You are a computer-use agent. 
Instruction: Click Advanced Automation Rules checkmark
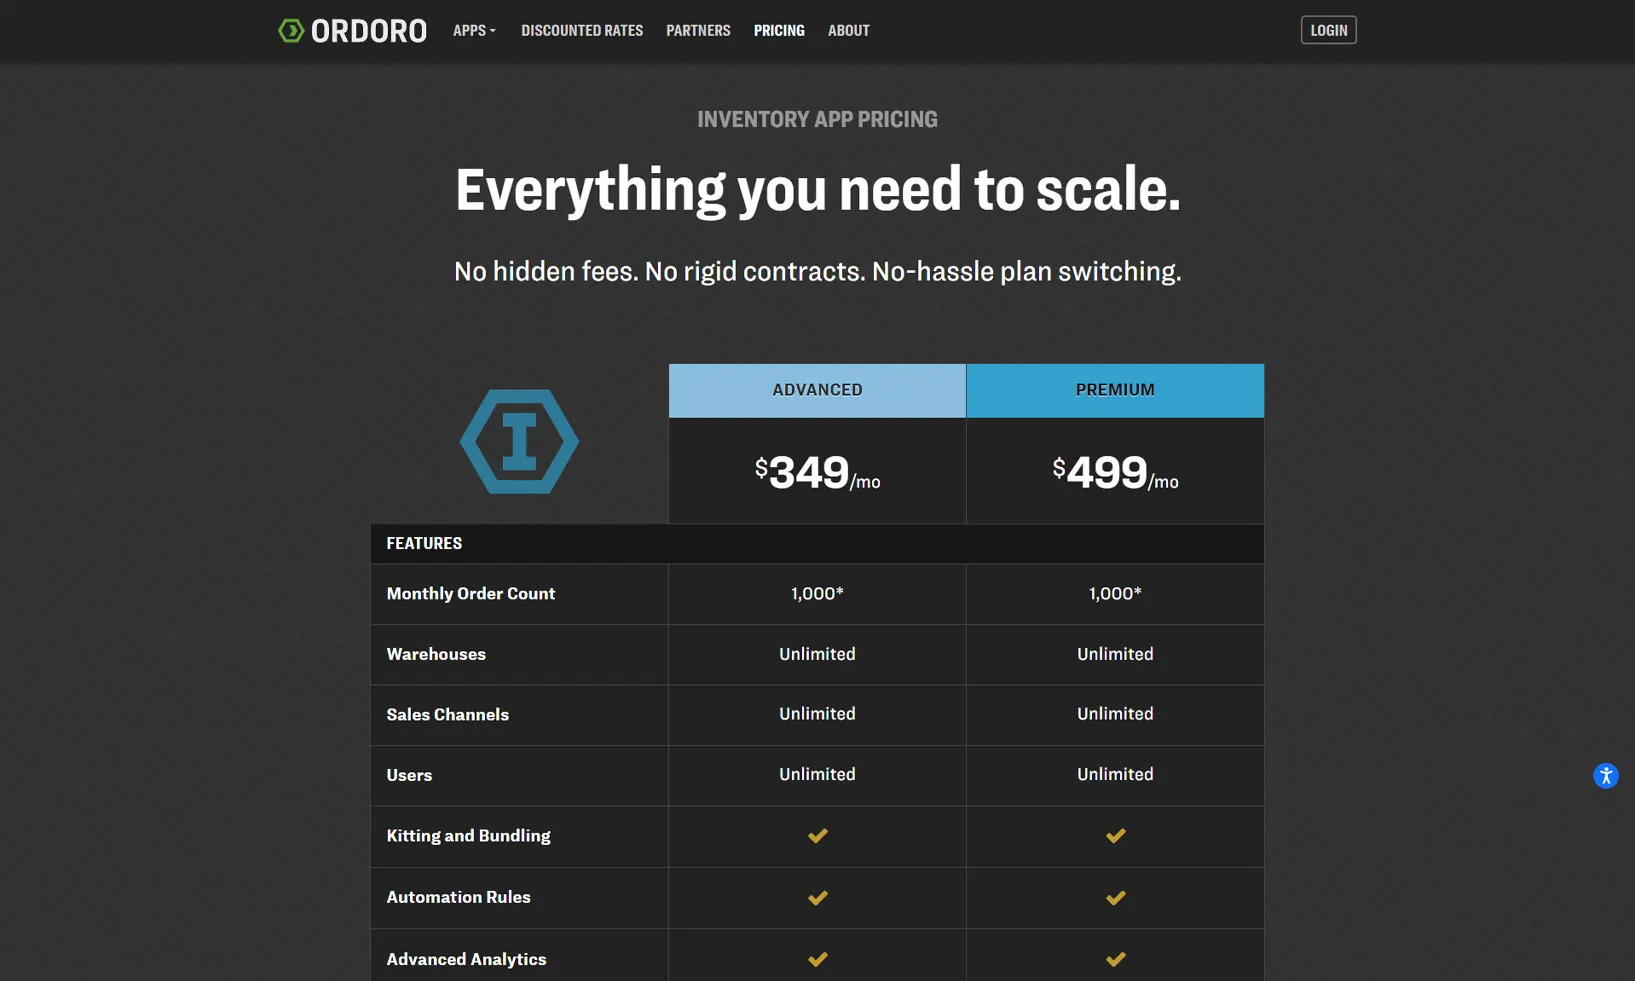(817, 898)
